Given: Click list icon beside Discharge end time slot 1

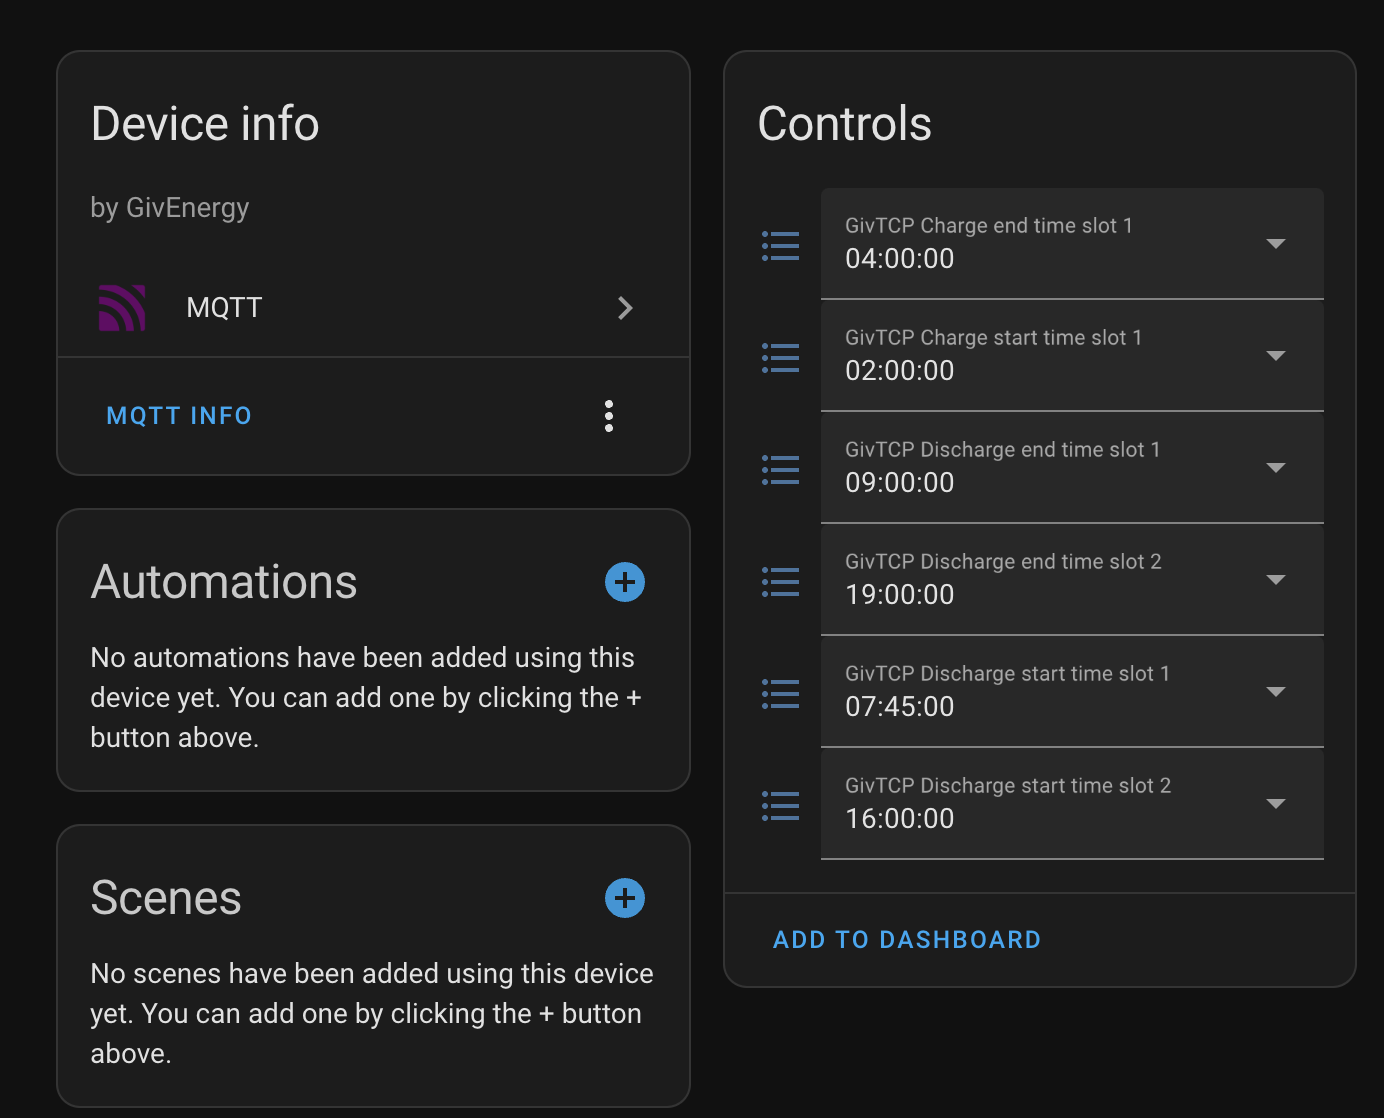Looking at the screenshot, I should pyautogui.click(x=780, y=469).
